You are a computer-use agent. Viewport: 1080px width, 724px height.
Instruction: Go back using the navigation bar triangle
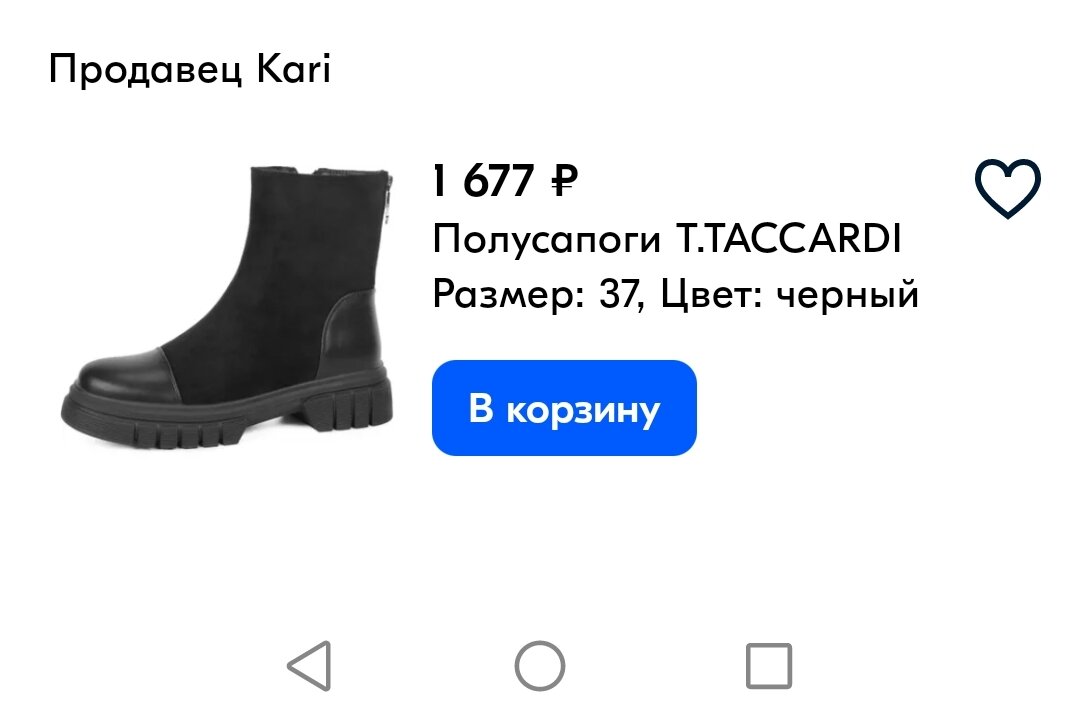coord(310,665)
